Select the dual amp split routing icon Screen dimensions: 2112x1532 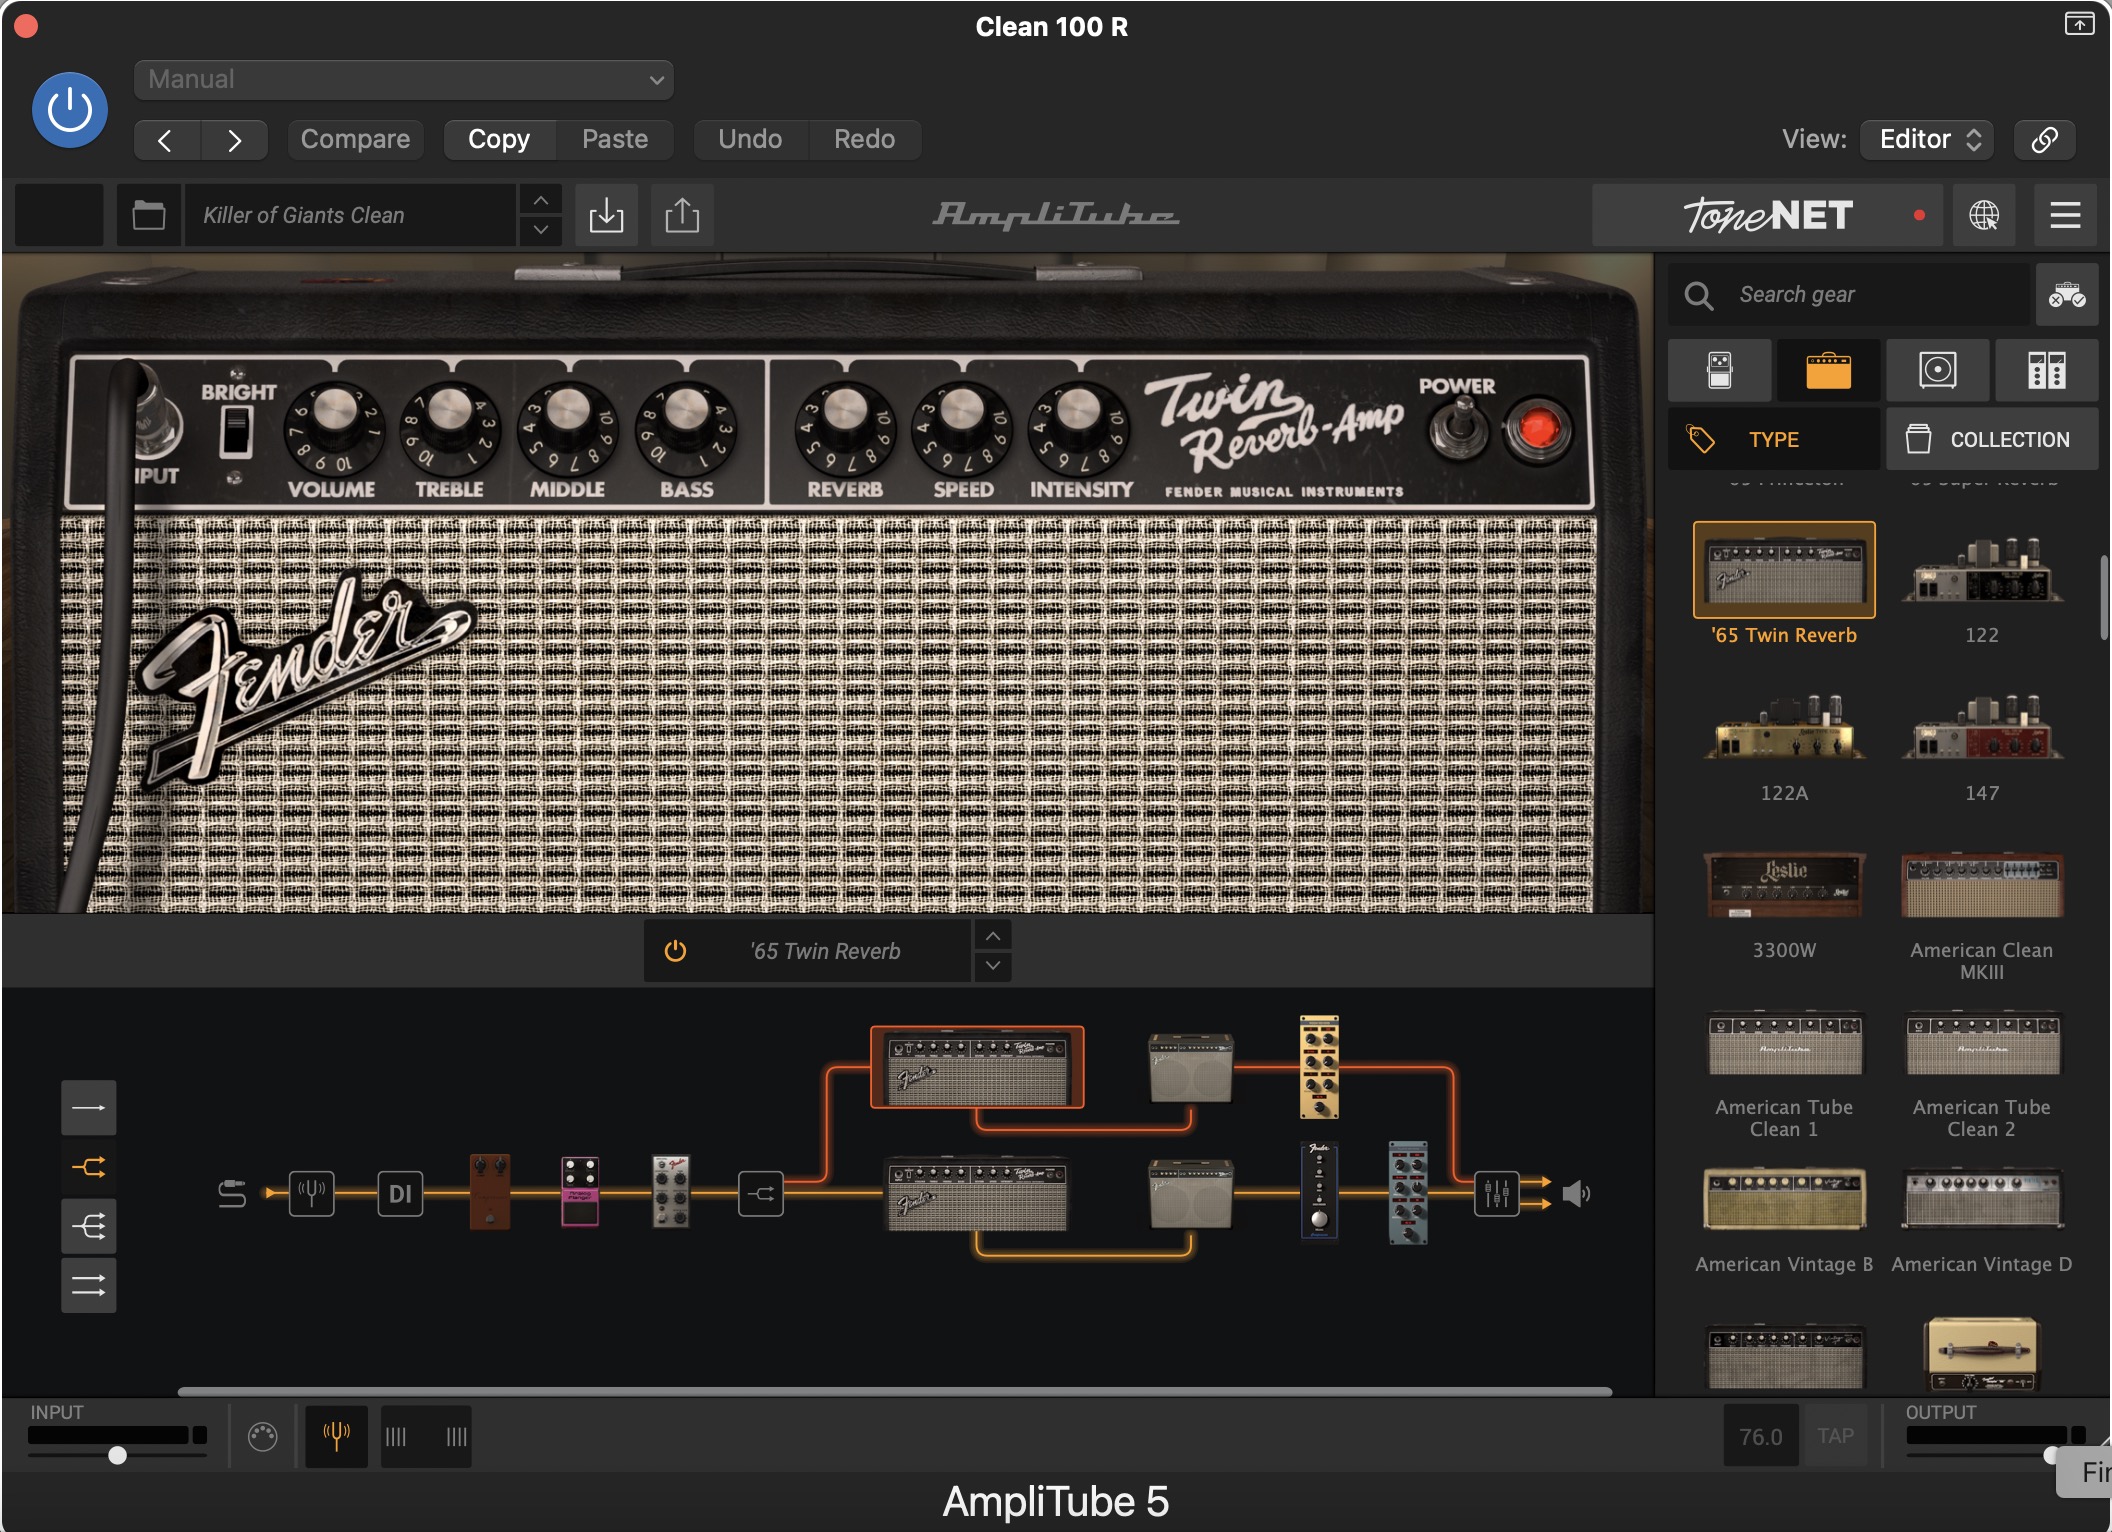[x=89, y=1167]
